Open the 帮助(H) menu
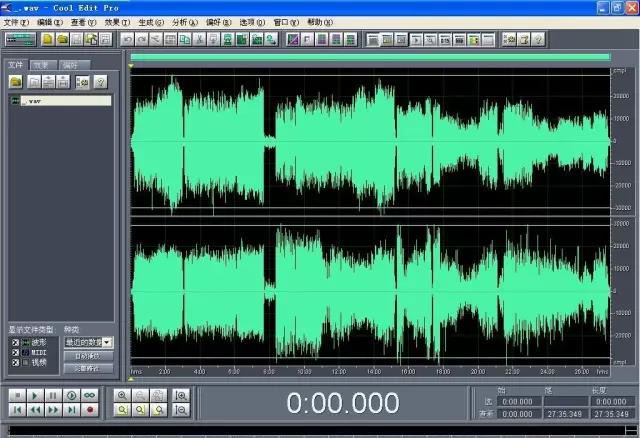The height and width of the screenshot is (438, 640). [320, 22]
